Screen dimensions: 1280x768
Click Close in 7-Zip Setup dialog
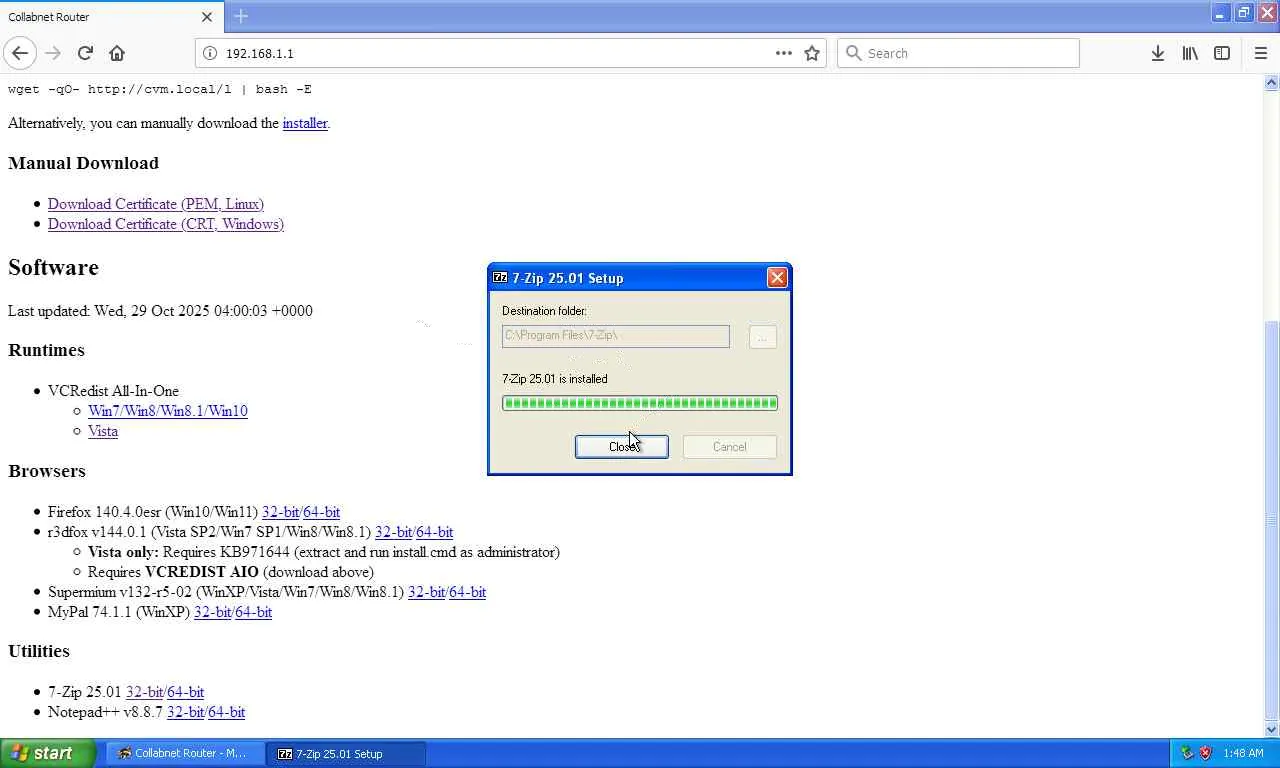pyautogui.click(x=622, y=447)
